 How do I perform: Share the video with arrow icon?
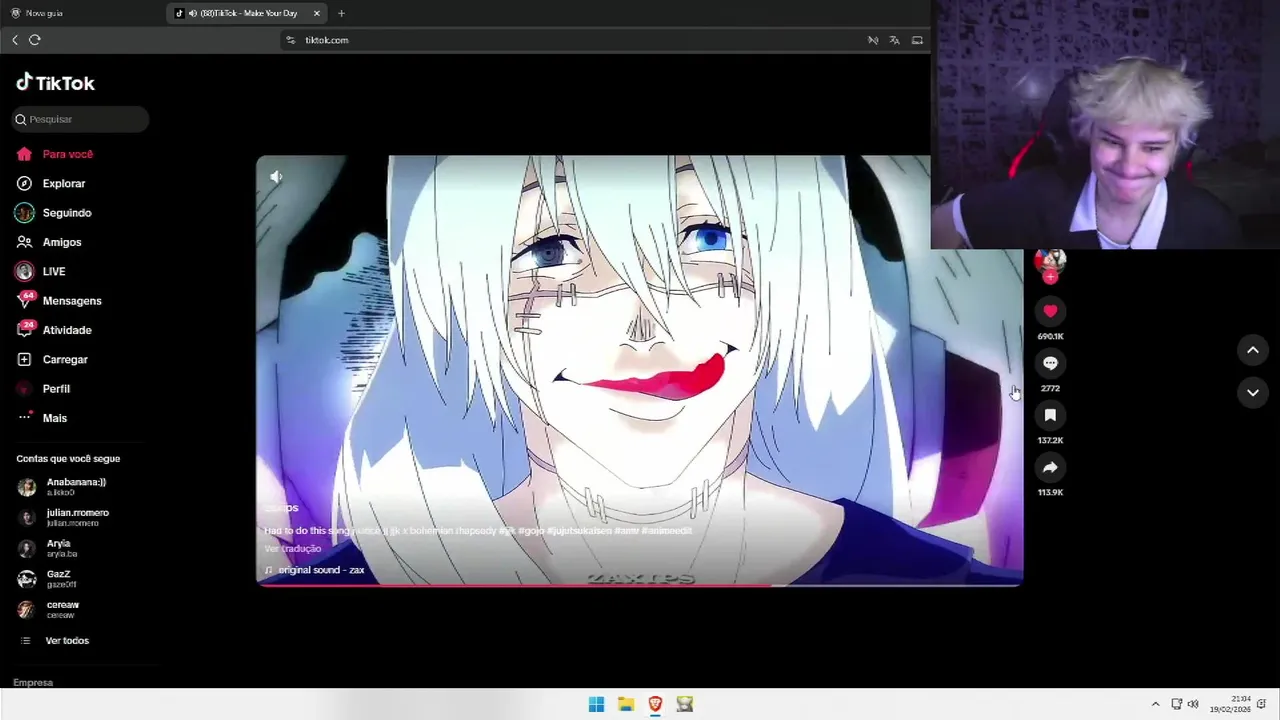pos(1050,467)
